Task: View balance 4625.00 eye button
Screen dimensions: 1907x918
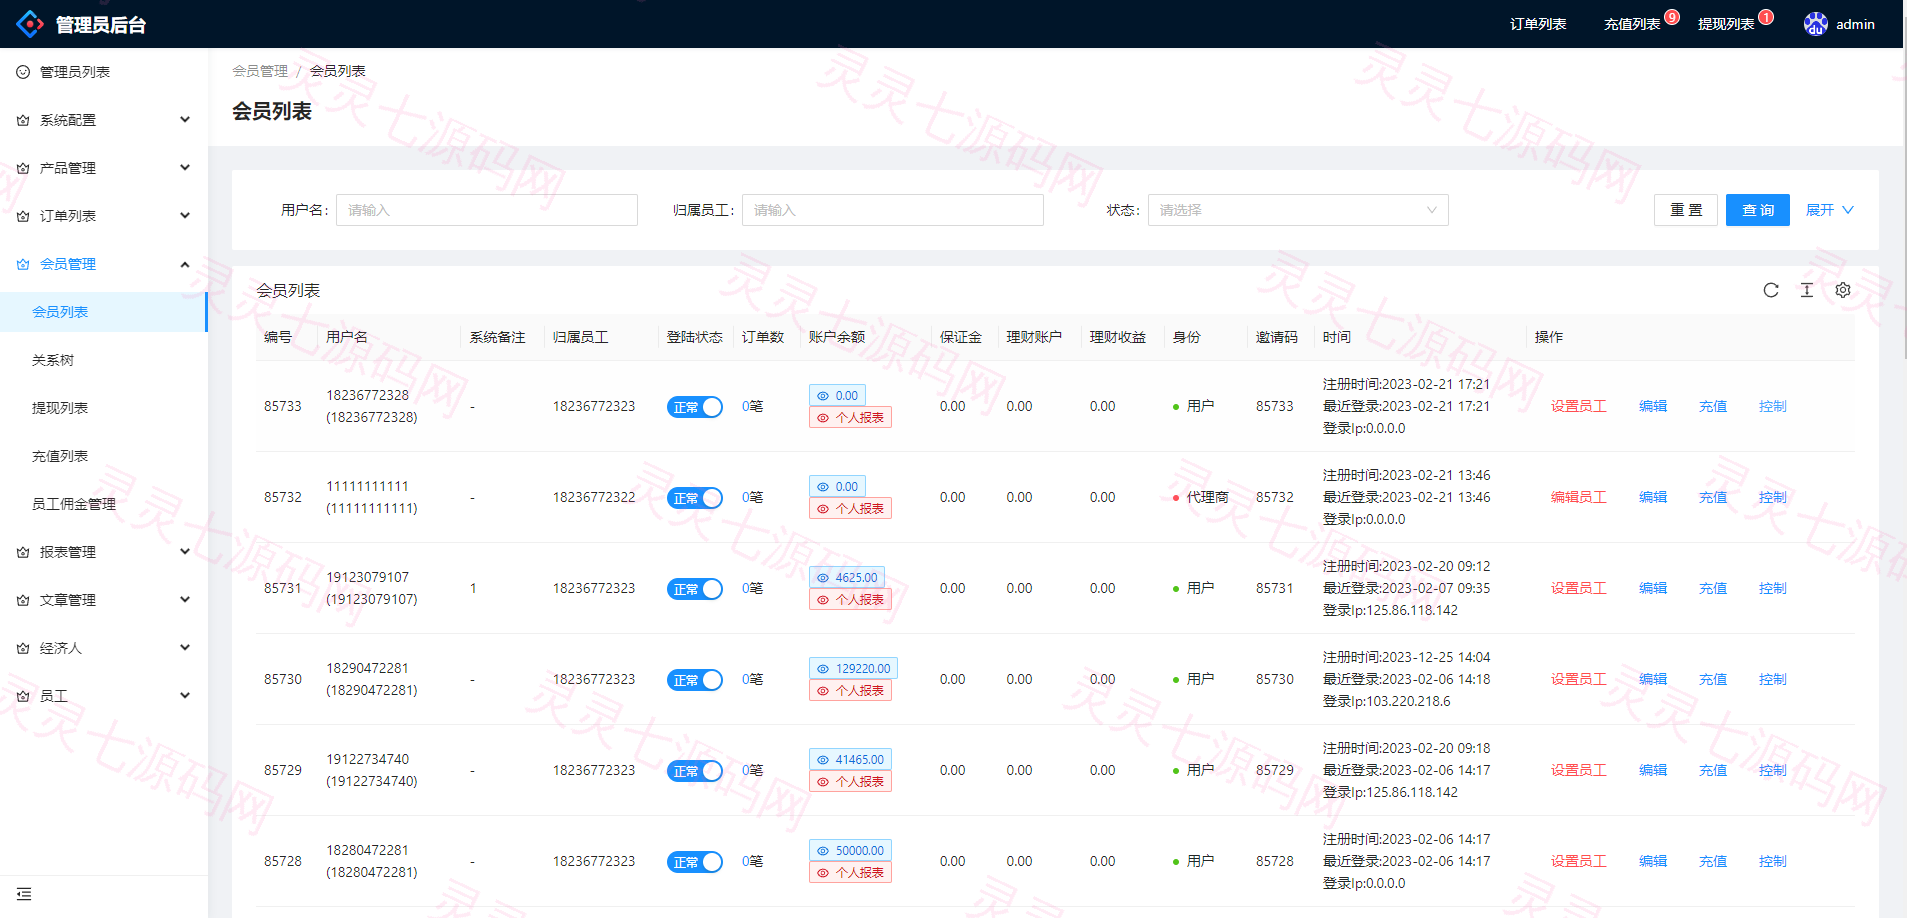Action: coord(847,577)
